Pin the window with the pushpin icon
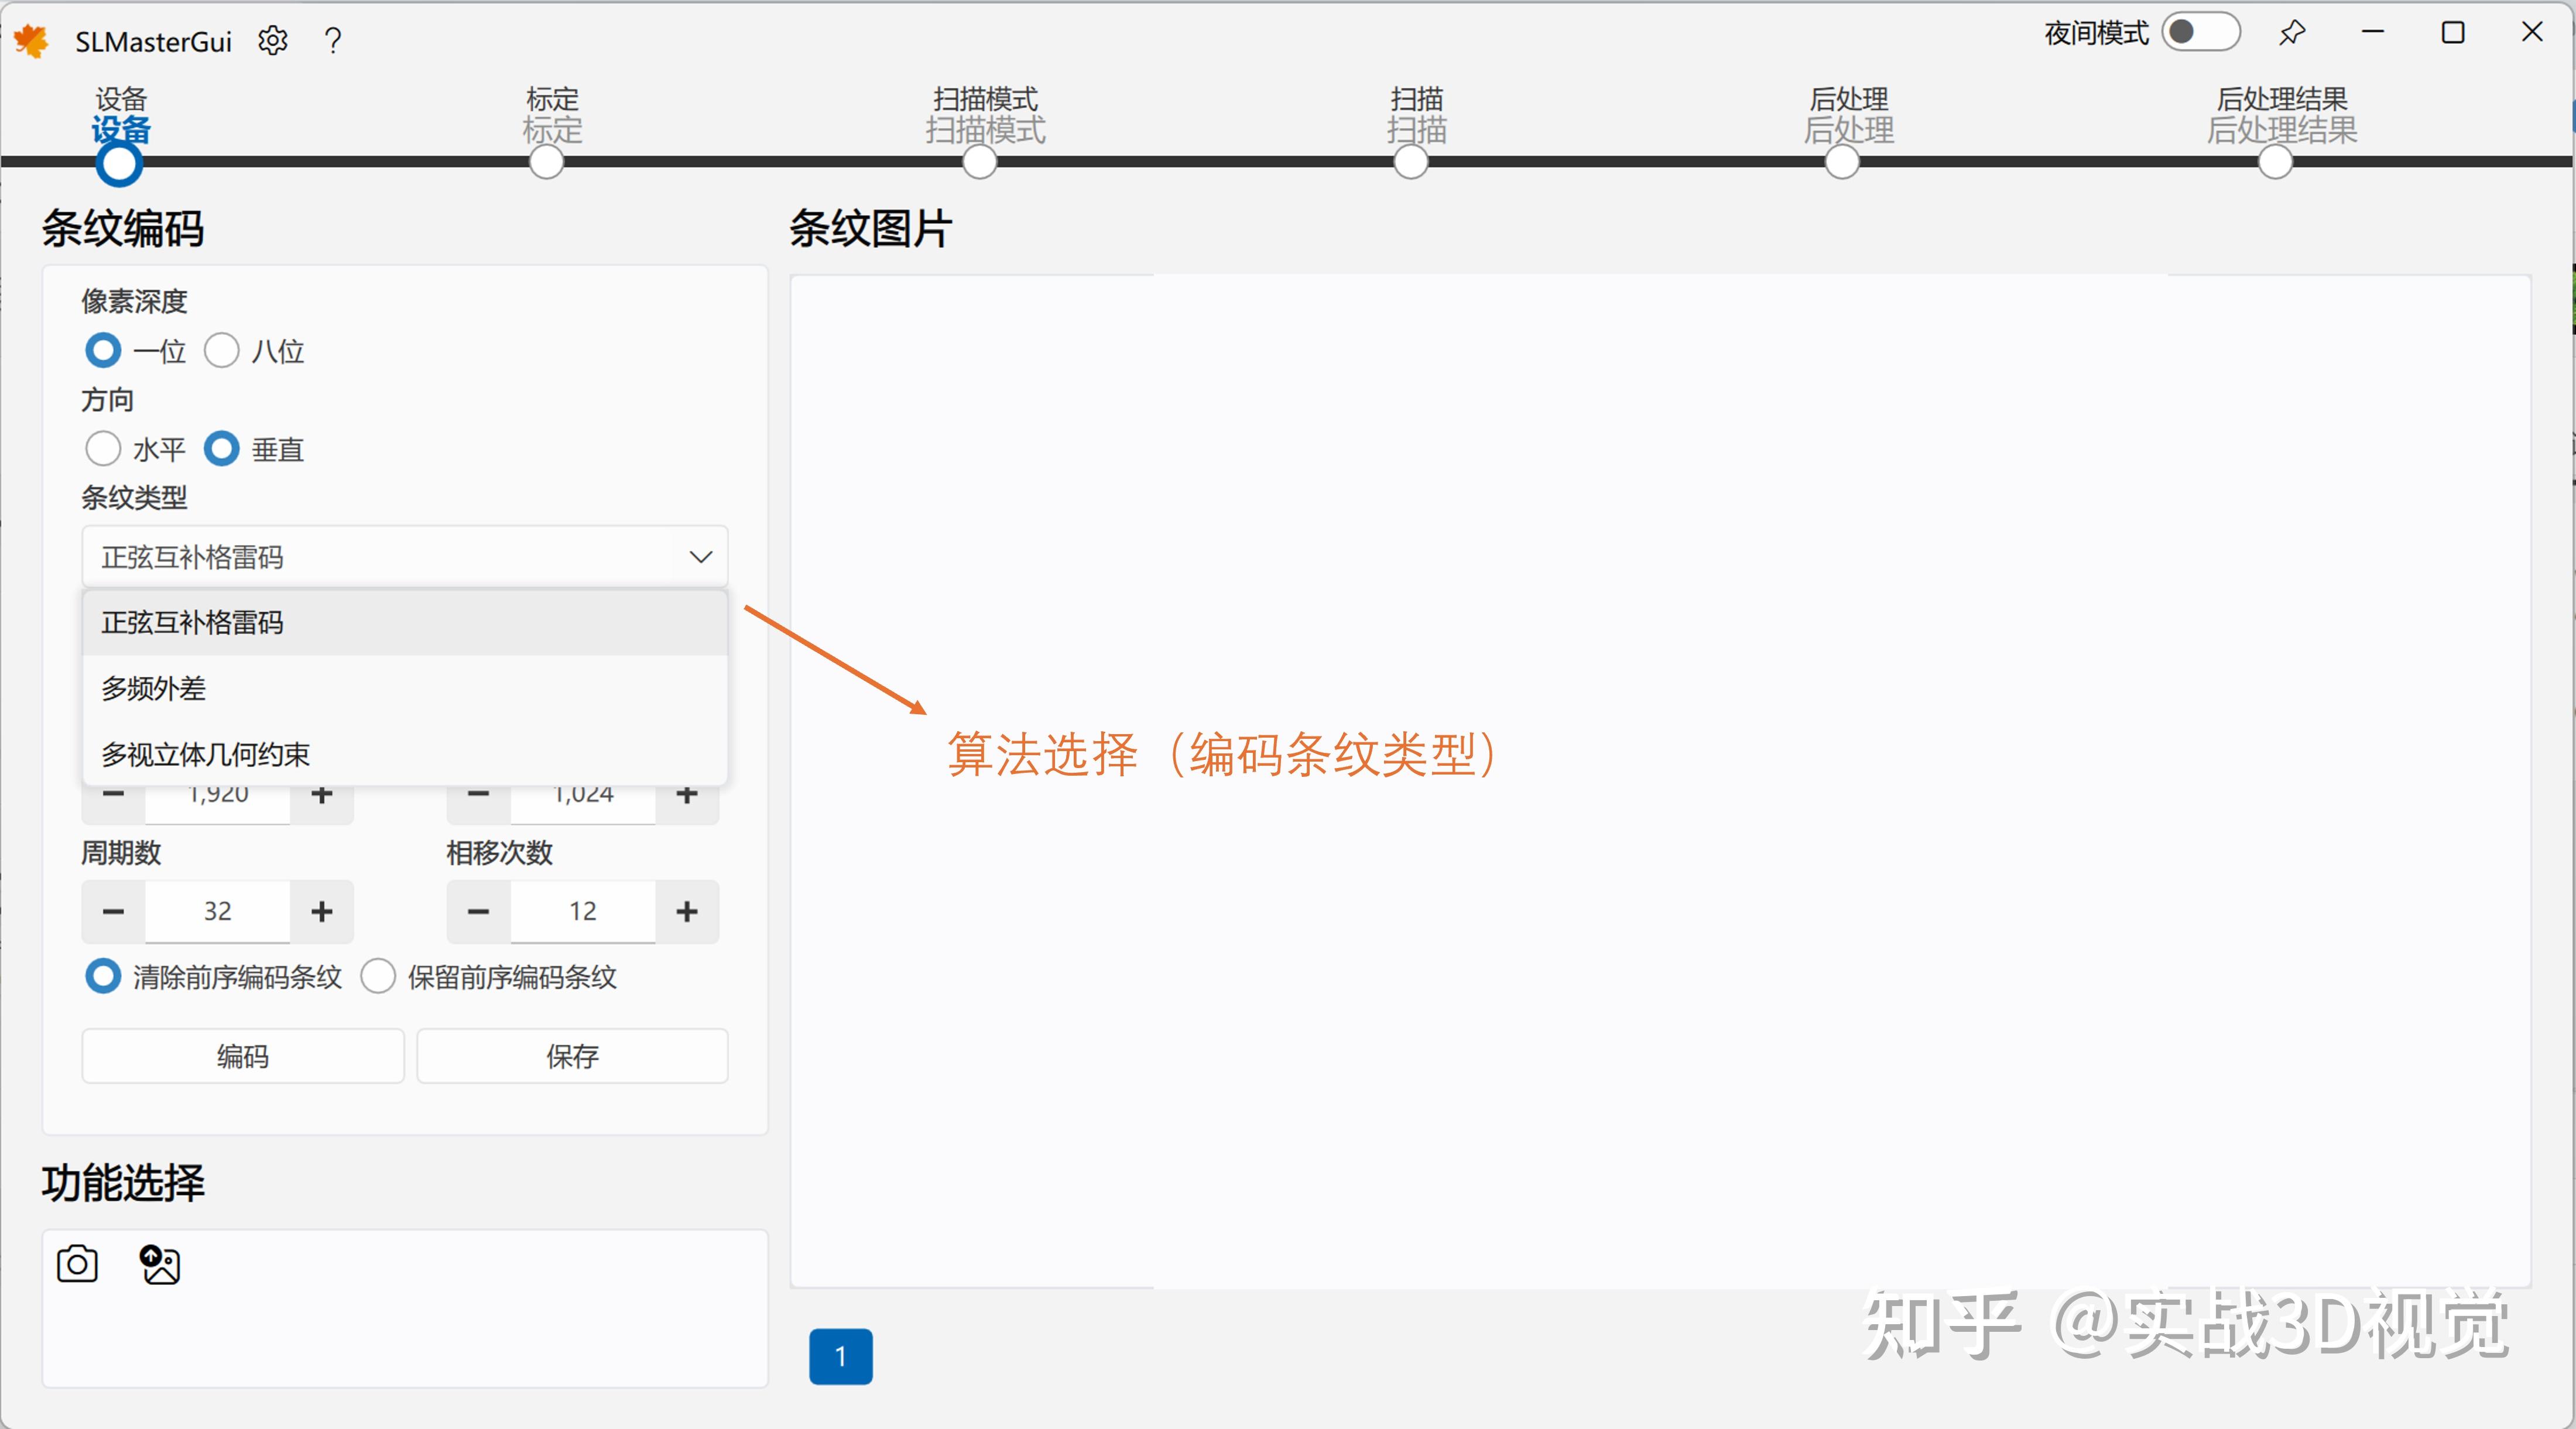 (2292, 33)
